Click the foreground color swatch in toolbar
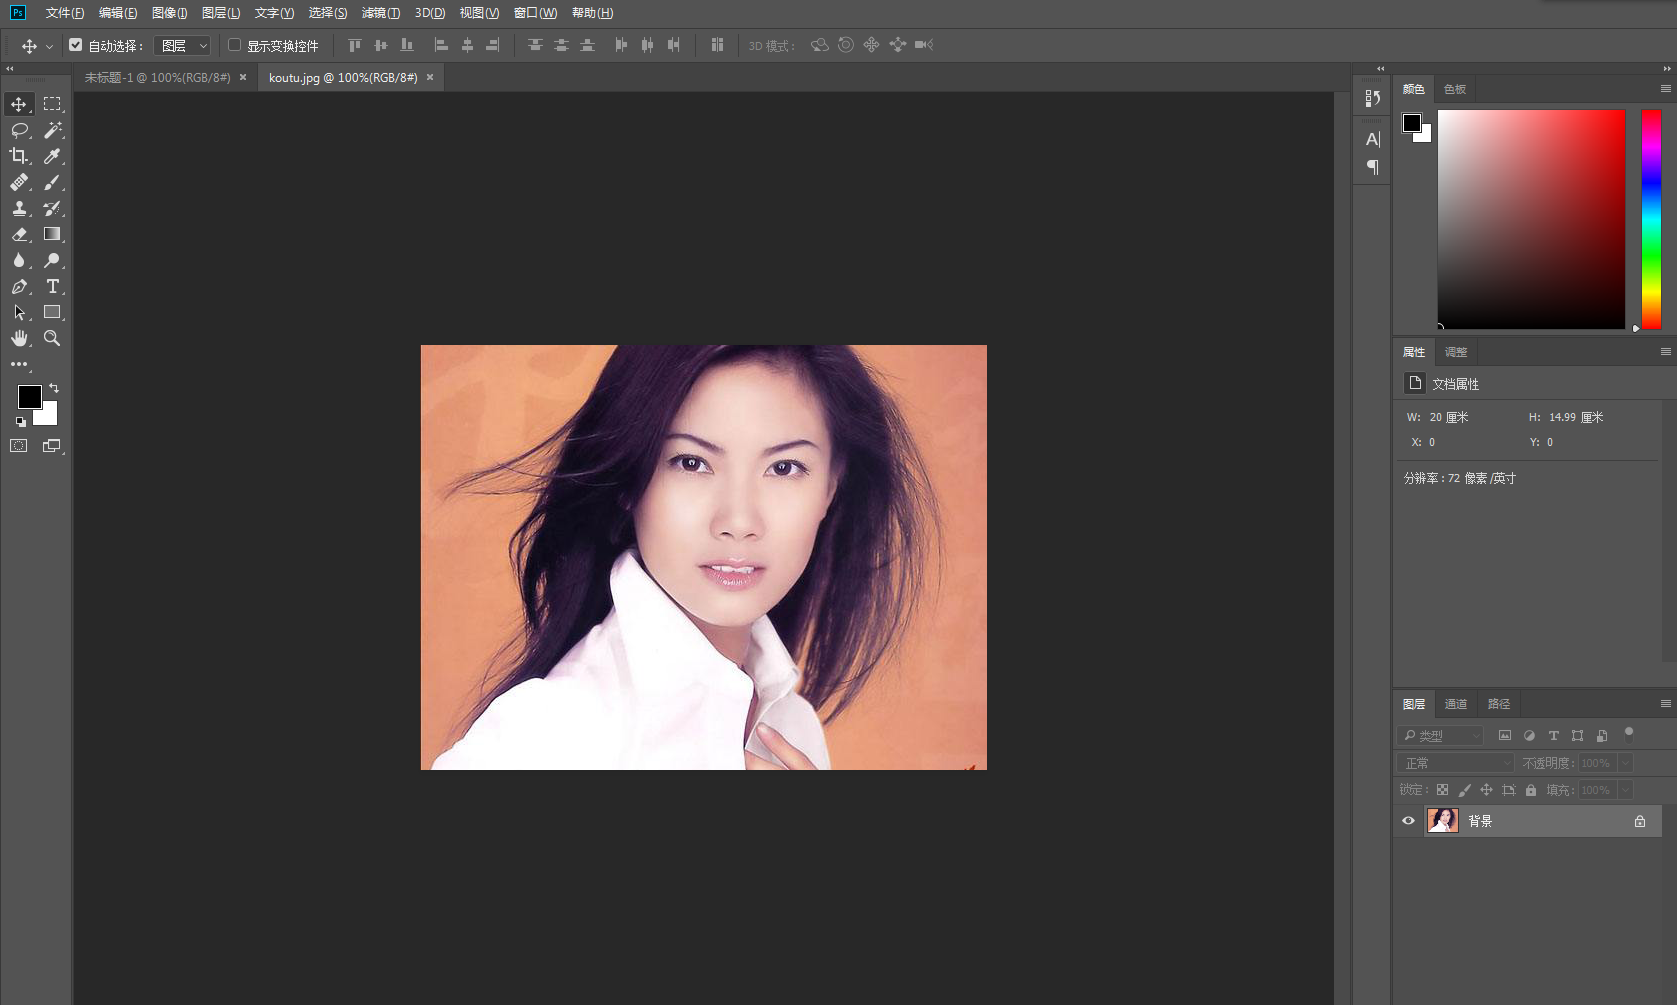 [x=30, y=397]
